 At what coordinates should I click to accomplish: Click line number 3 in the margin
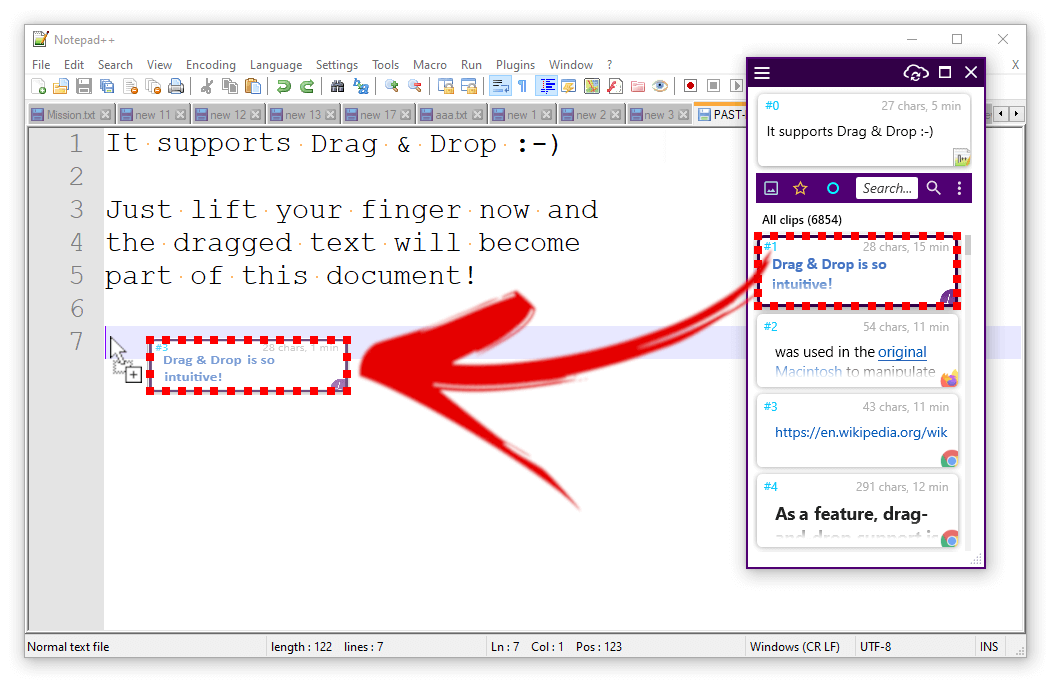76,209
